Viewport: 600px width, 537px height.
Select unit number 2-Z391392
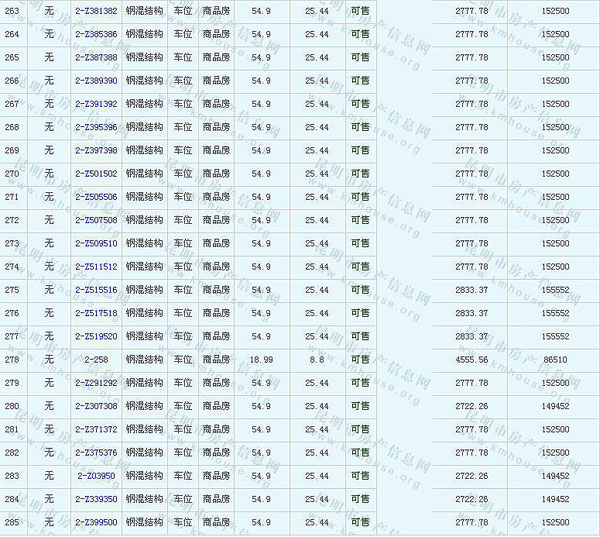(96, 104)
